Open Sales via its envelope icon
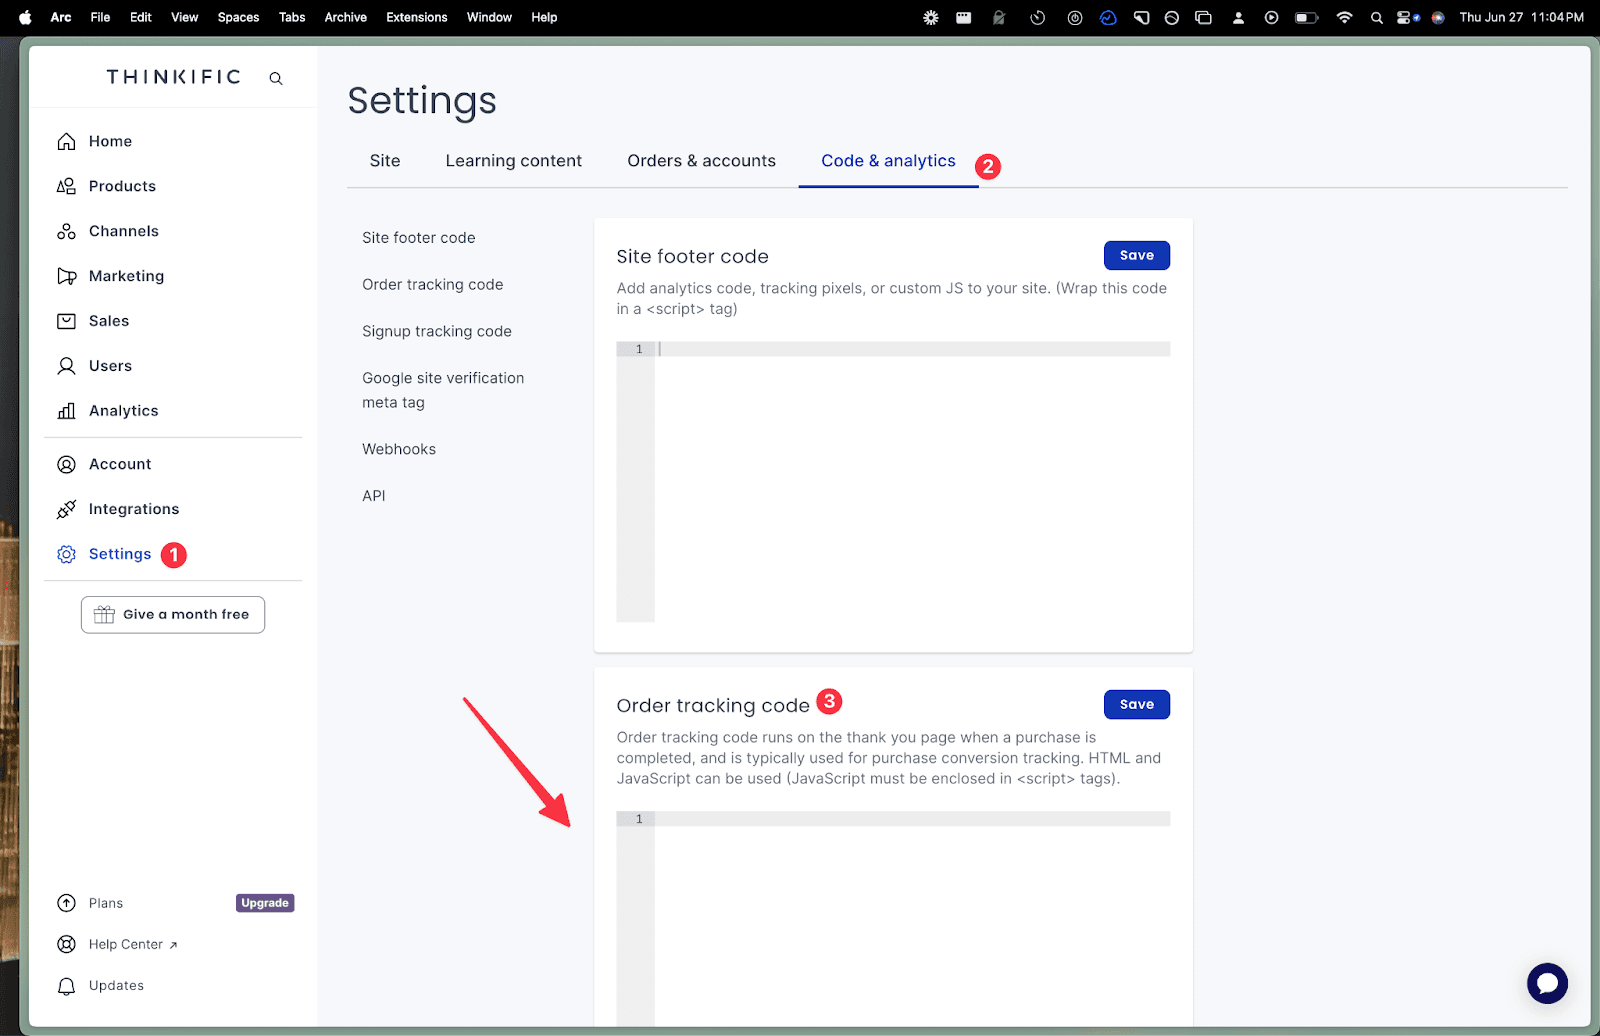The height and width of the screenshot is (1036, 1600). coord(66,321)
